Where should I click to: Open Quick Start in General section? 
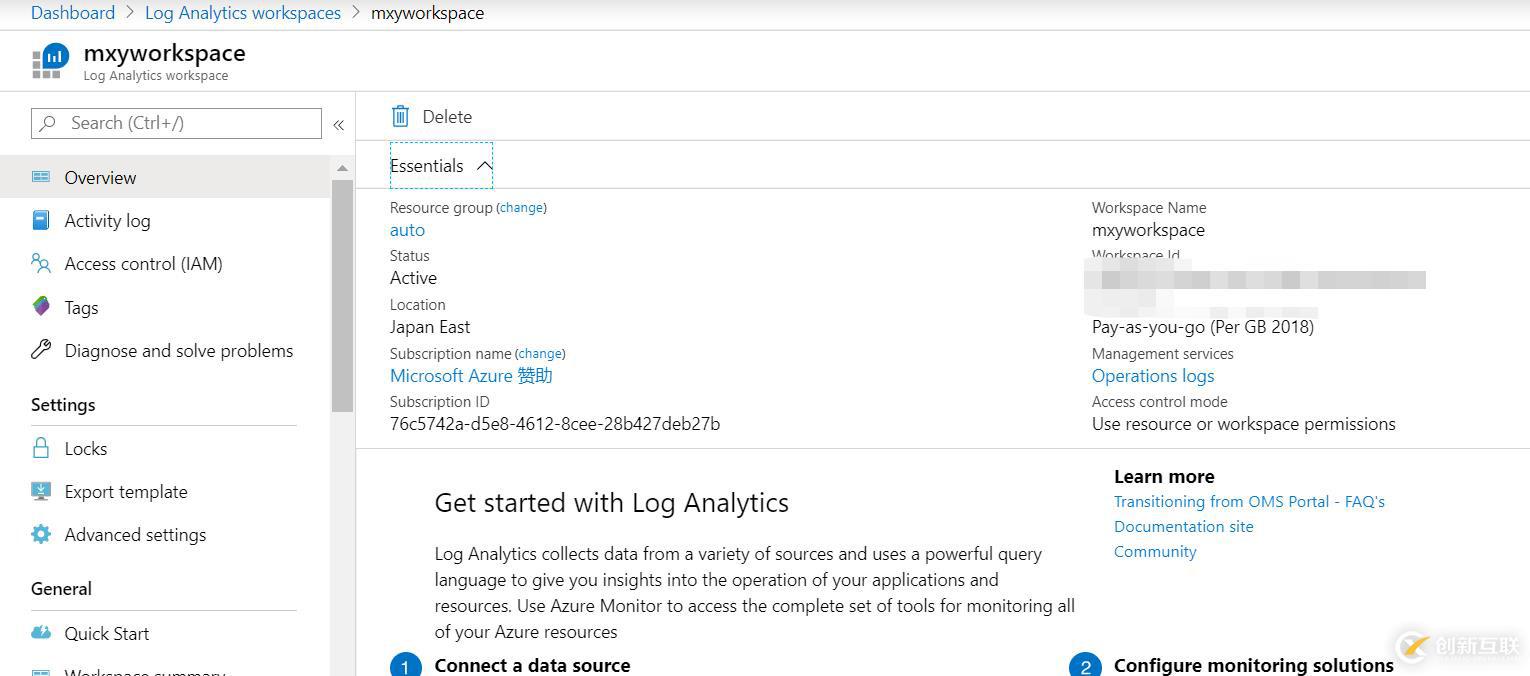[40, 633]
